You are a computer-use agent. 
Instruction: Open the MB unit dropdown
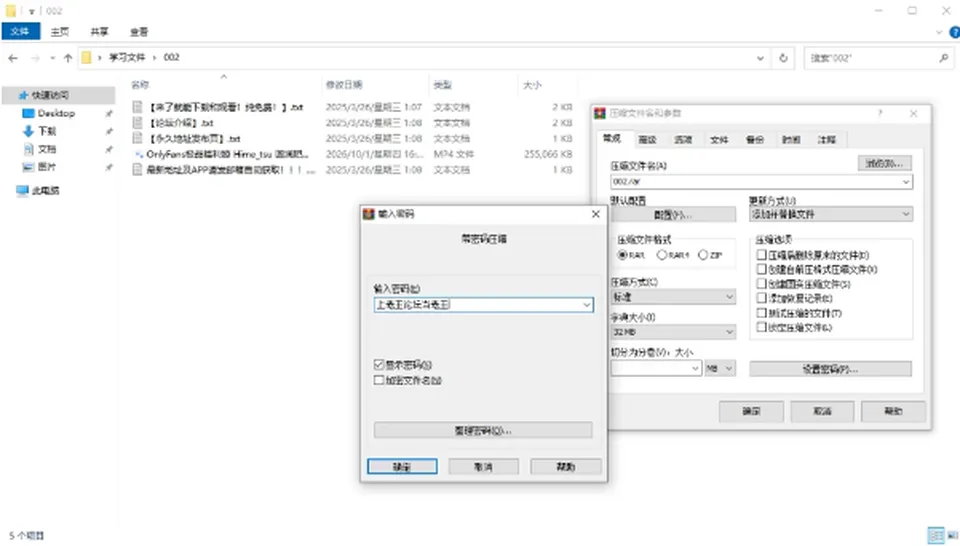(x=720, y=368)
